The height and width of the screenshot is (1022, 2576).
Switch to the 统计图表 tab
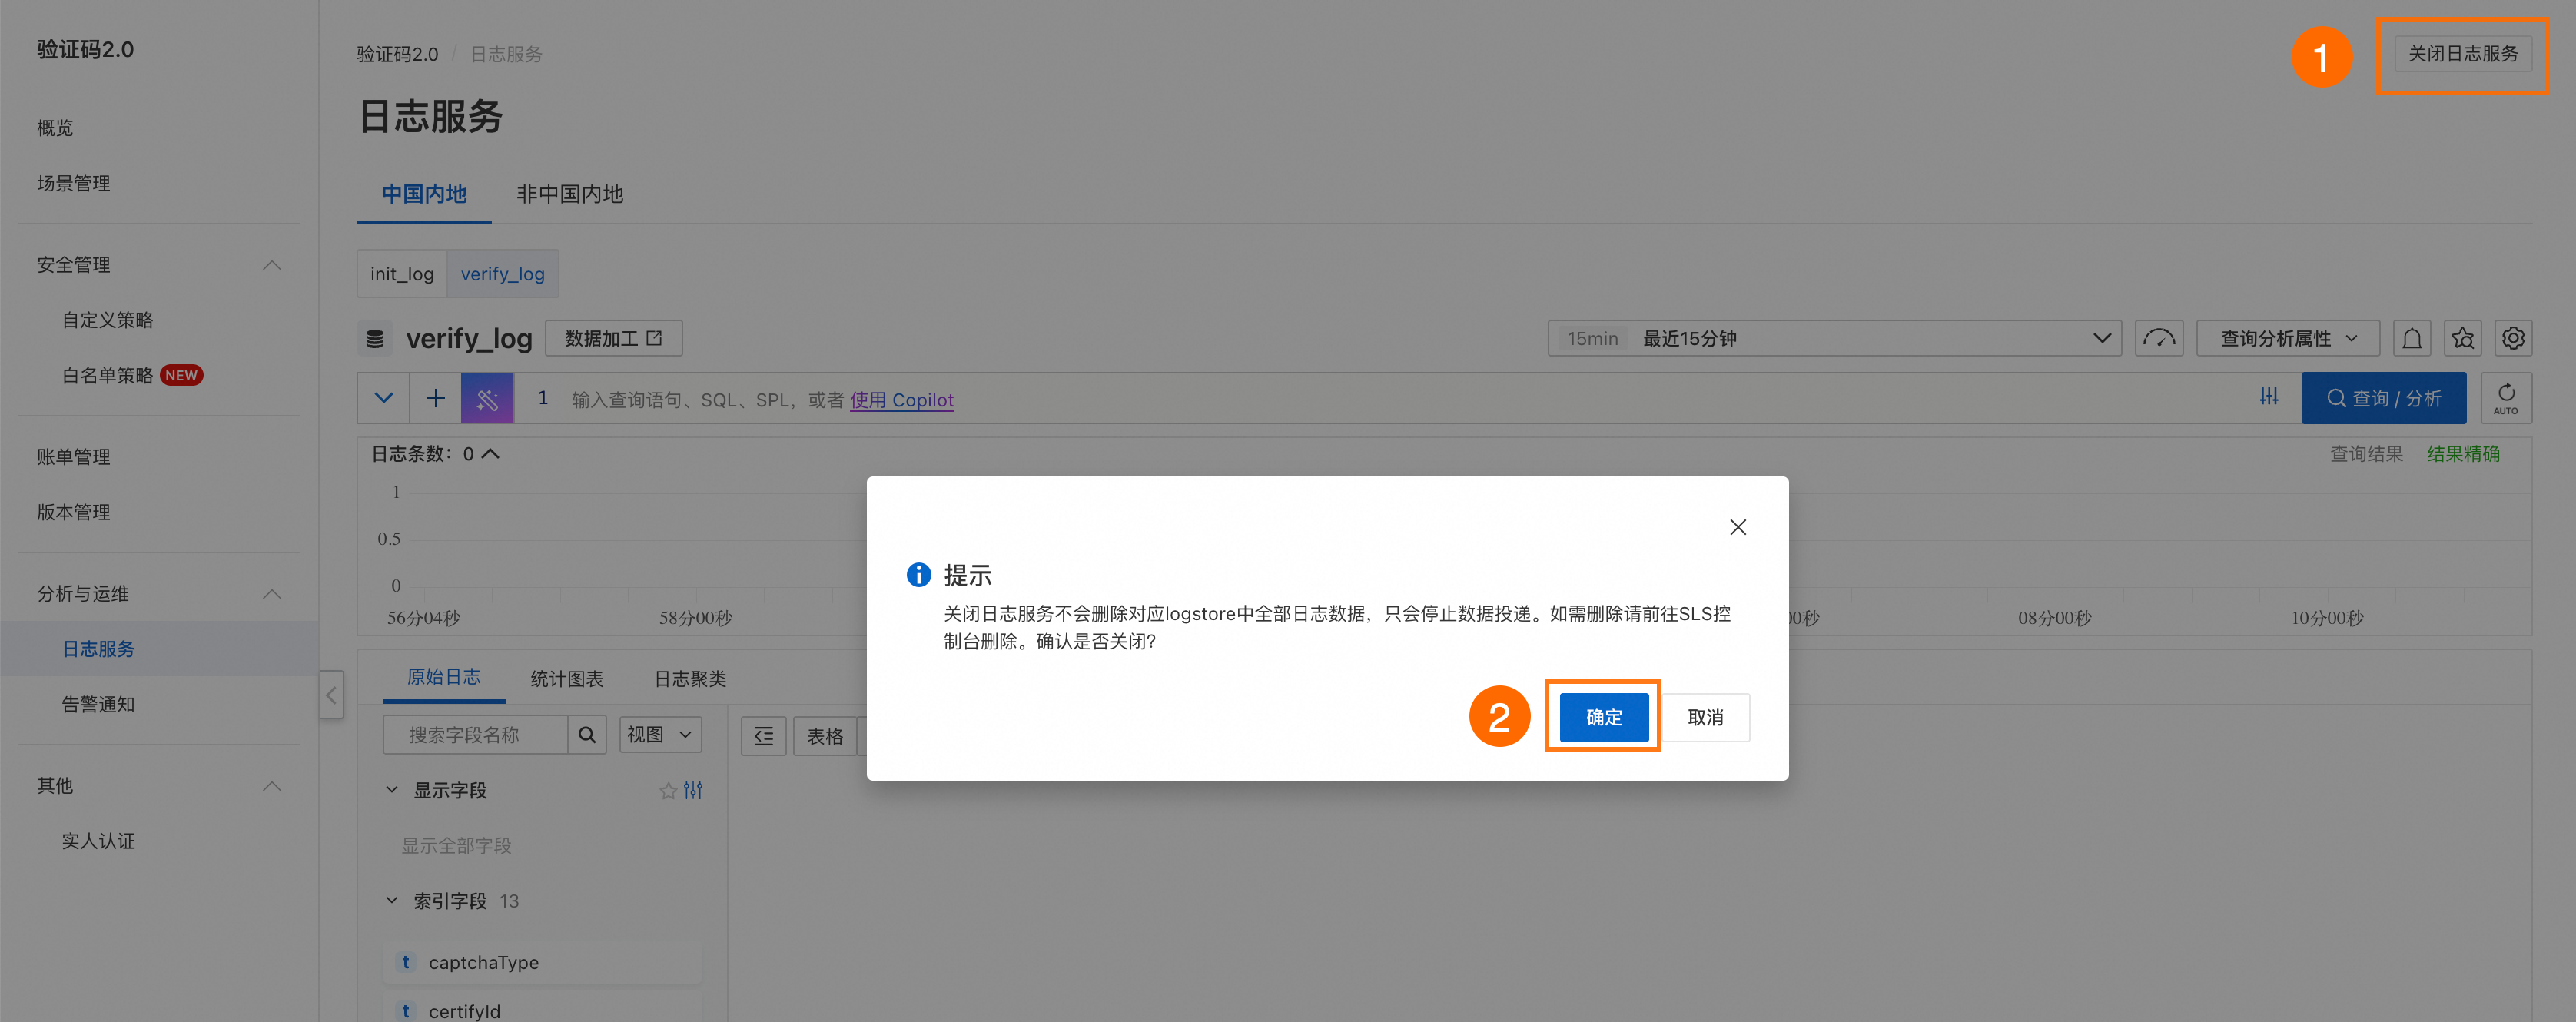click(x=566, y=678)
